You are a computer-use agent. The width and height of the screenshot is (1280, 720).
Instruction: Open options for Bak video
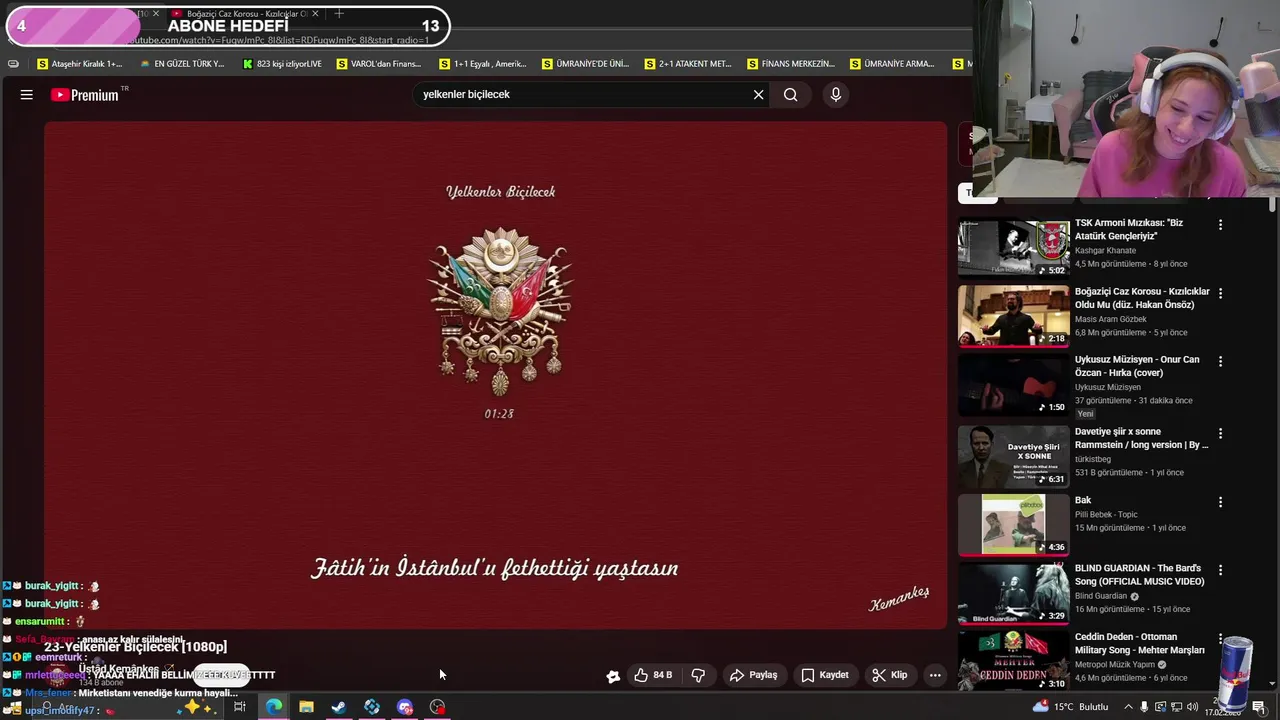click(x=1220, y=502)
